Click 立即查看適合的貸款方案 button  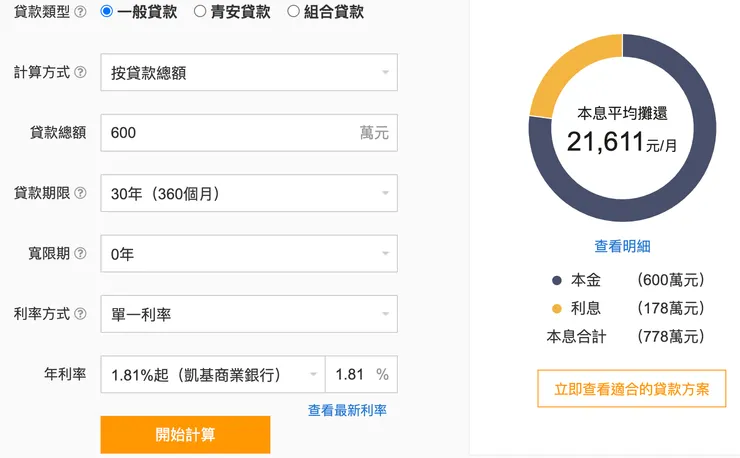click(x=632, y=389)
